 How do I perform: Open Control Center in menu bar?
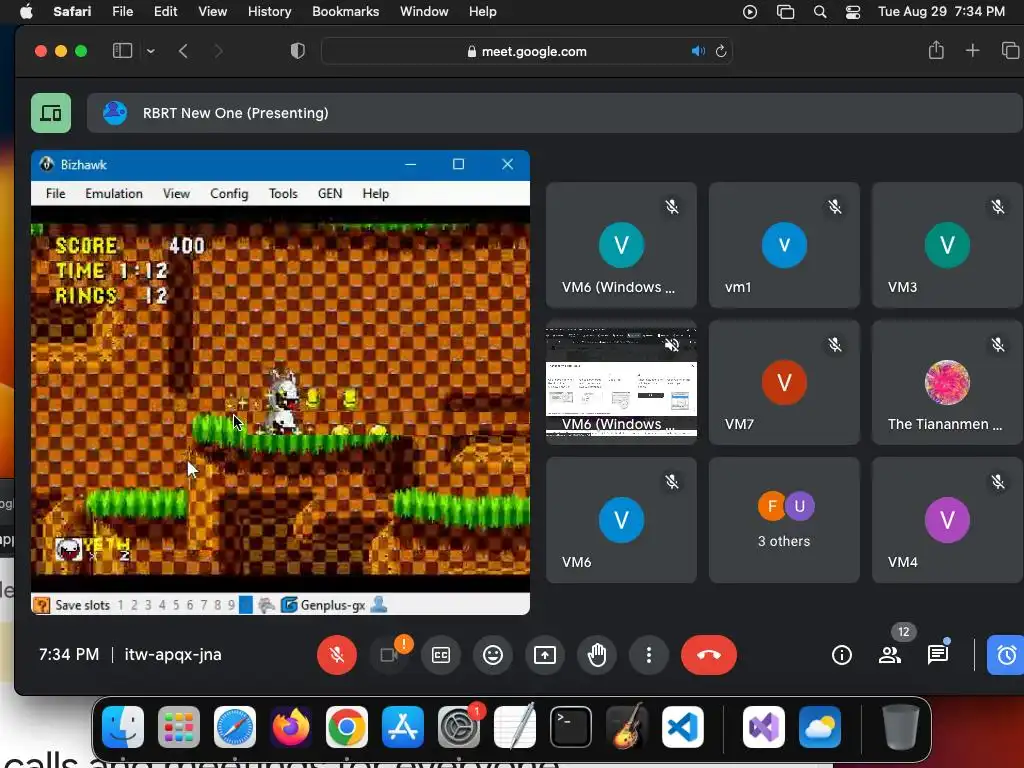[852, 11]
